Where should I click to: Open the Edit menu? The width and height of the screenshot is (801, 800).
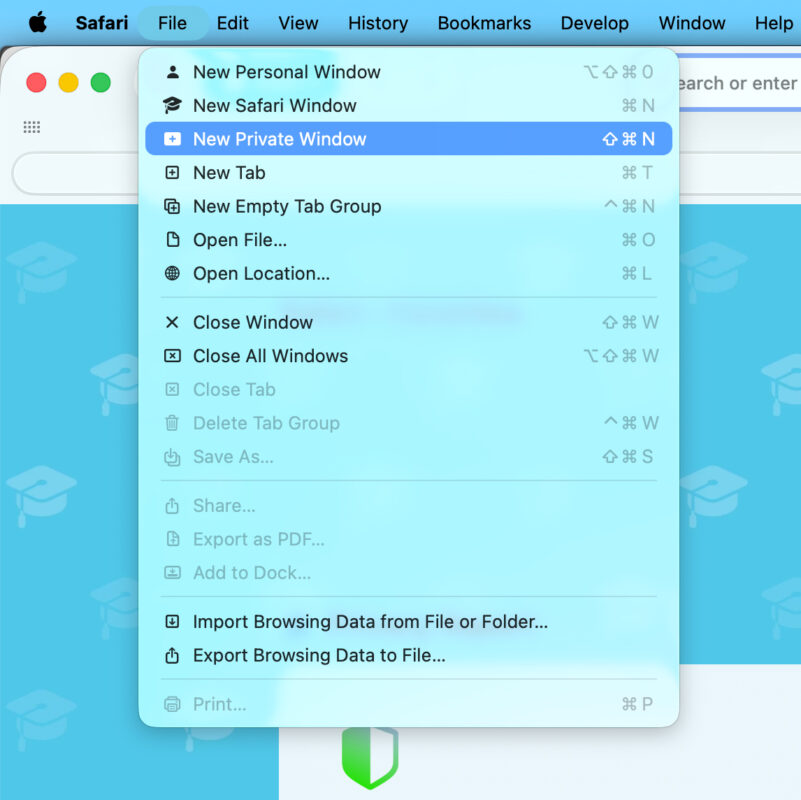232,23
